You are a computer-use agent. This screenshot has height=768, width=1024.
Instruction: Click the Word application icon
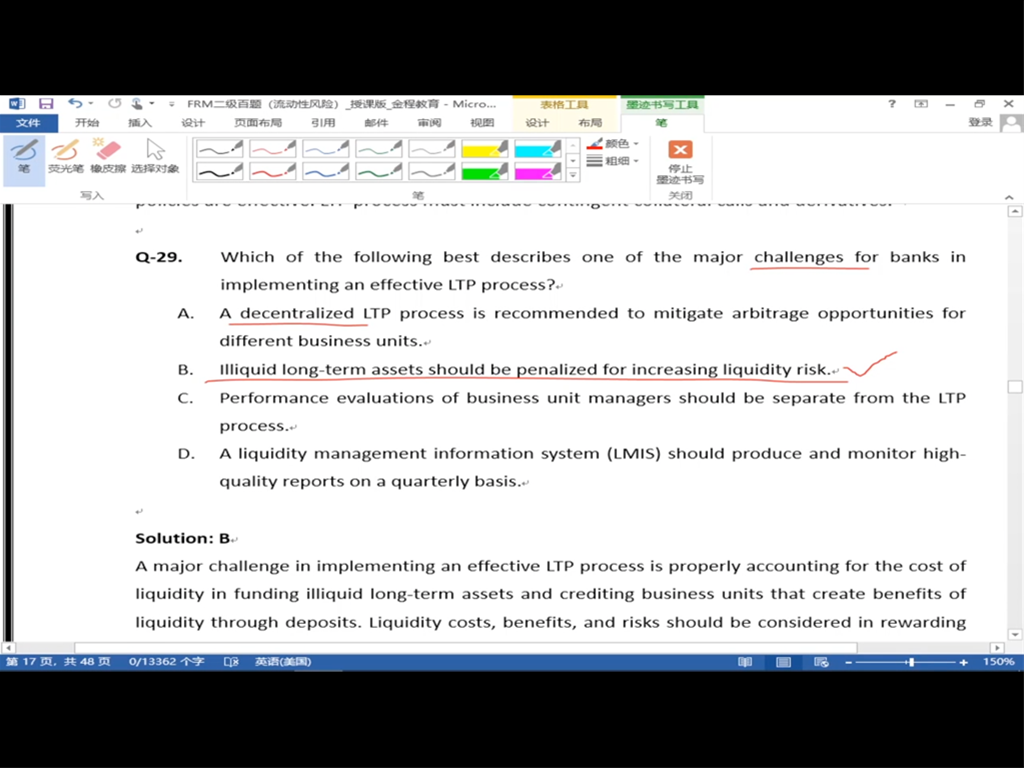[17, 104]
